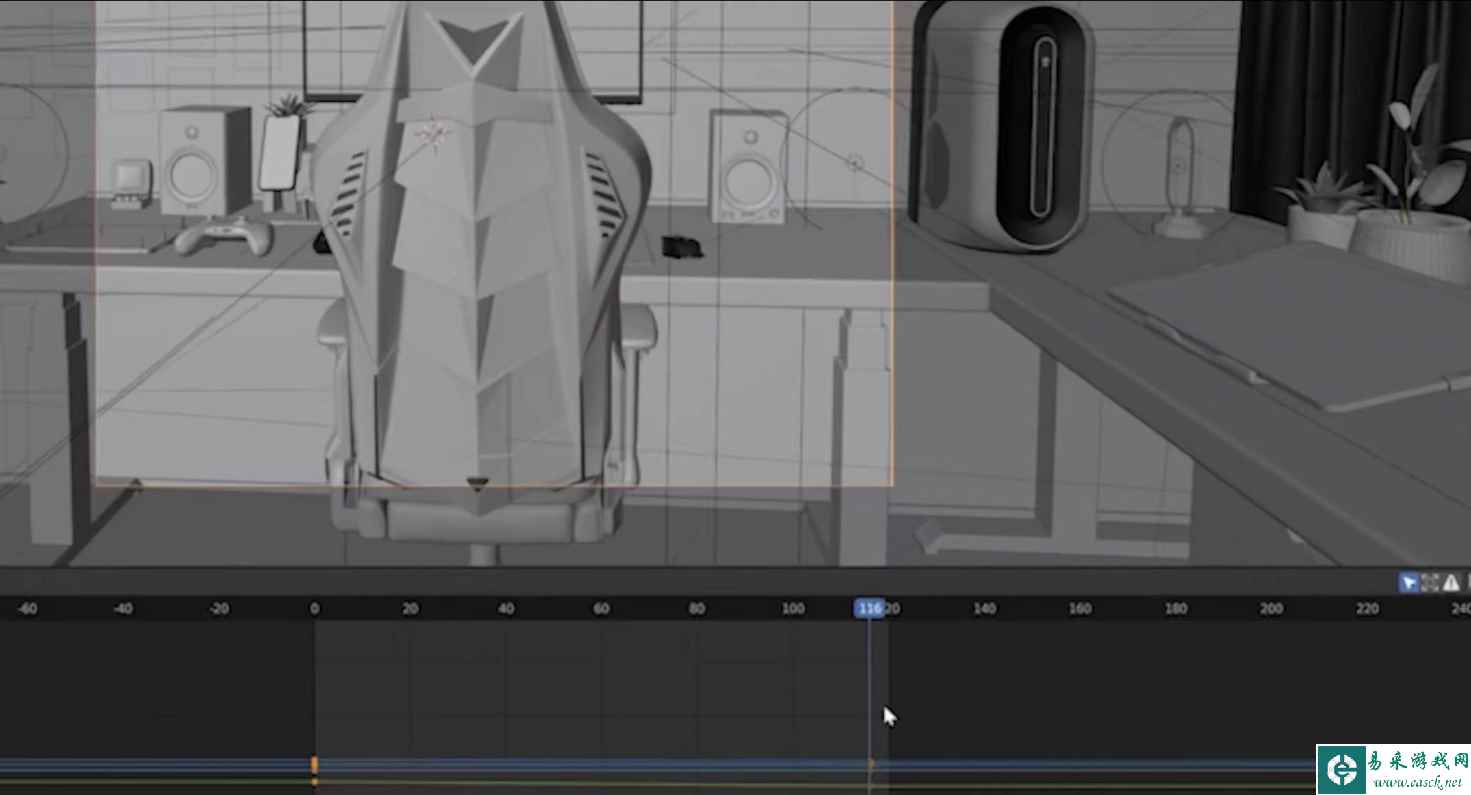Click the current frame 116 playhead marker
1471x795 pixels.
(x=869, y=608)
